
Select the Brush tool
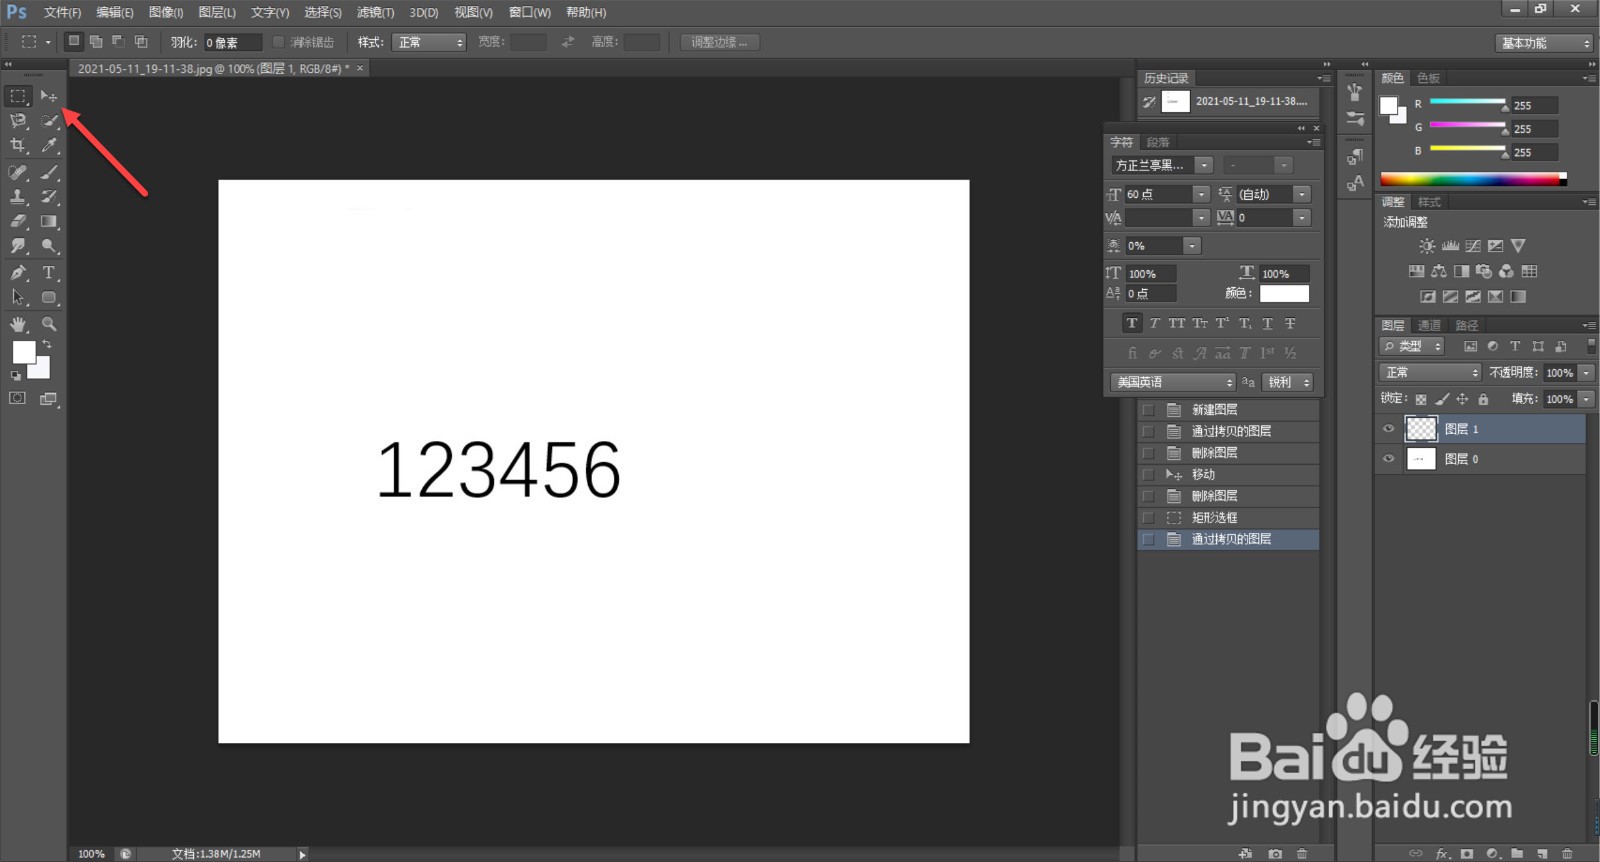pos(49,172)
